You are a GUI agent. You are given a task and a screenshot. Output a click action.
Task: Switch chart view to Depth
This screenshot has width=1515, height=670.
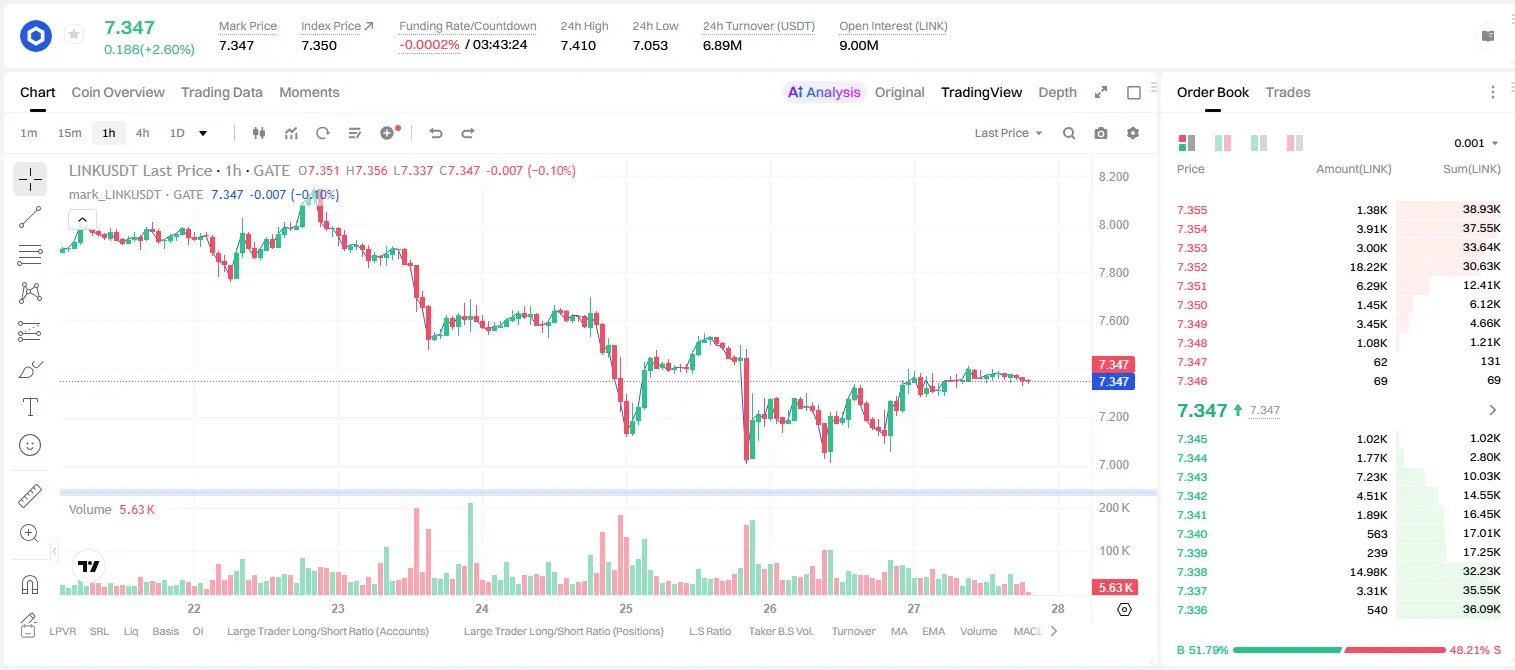click(x=1057, y=92)
